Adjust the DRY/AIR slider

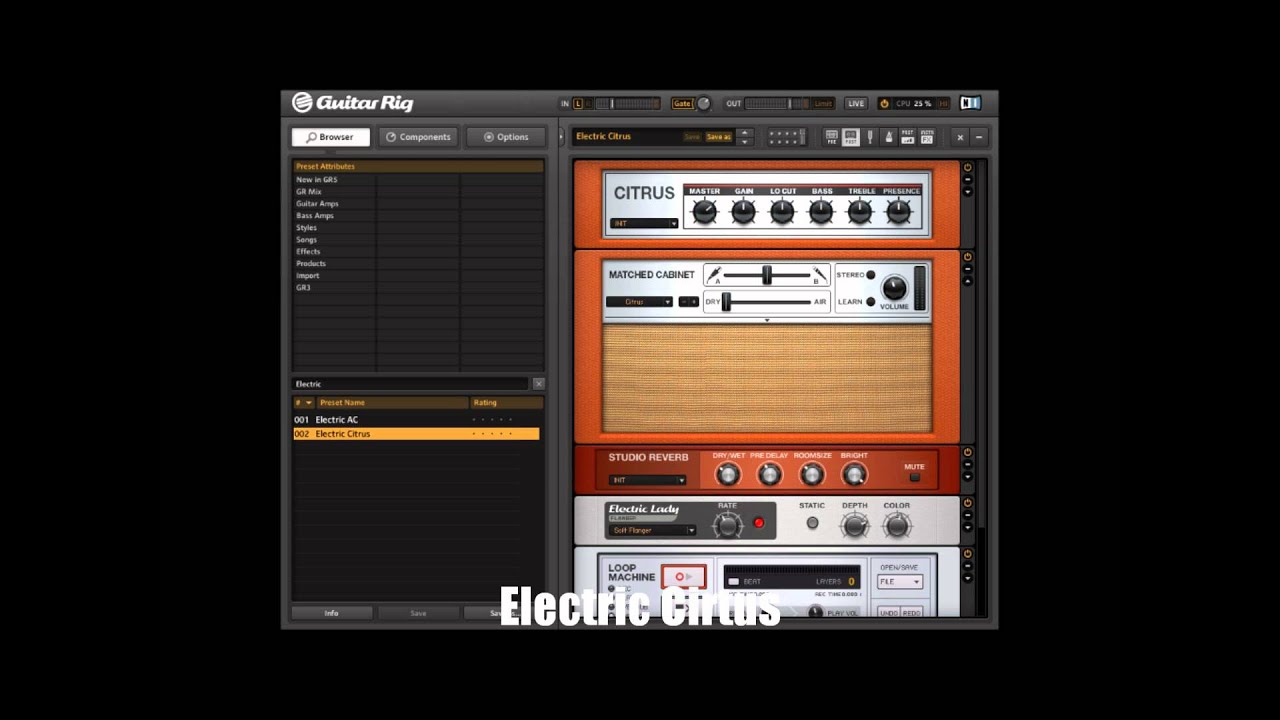point(727,301)
